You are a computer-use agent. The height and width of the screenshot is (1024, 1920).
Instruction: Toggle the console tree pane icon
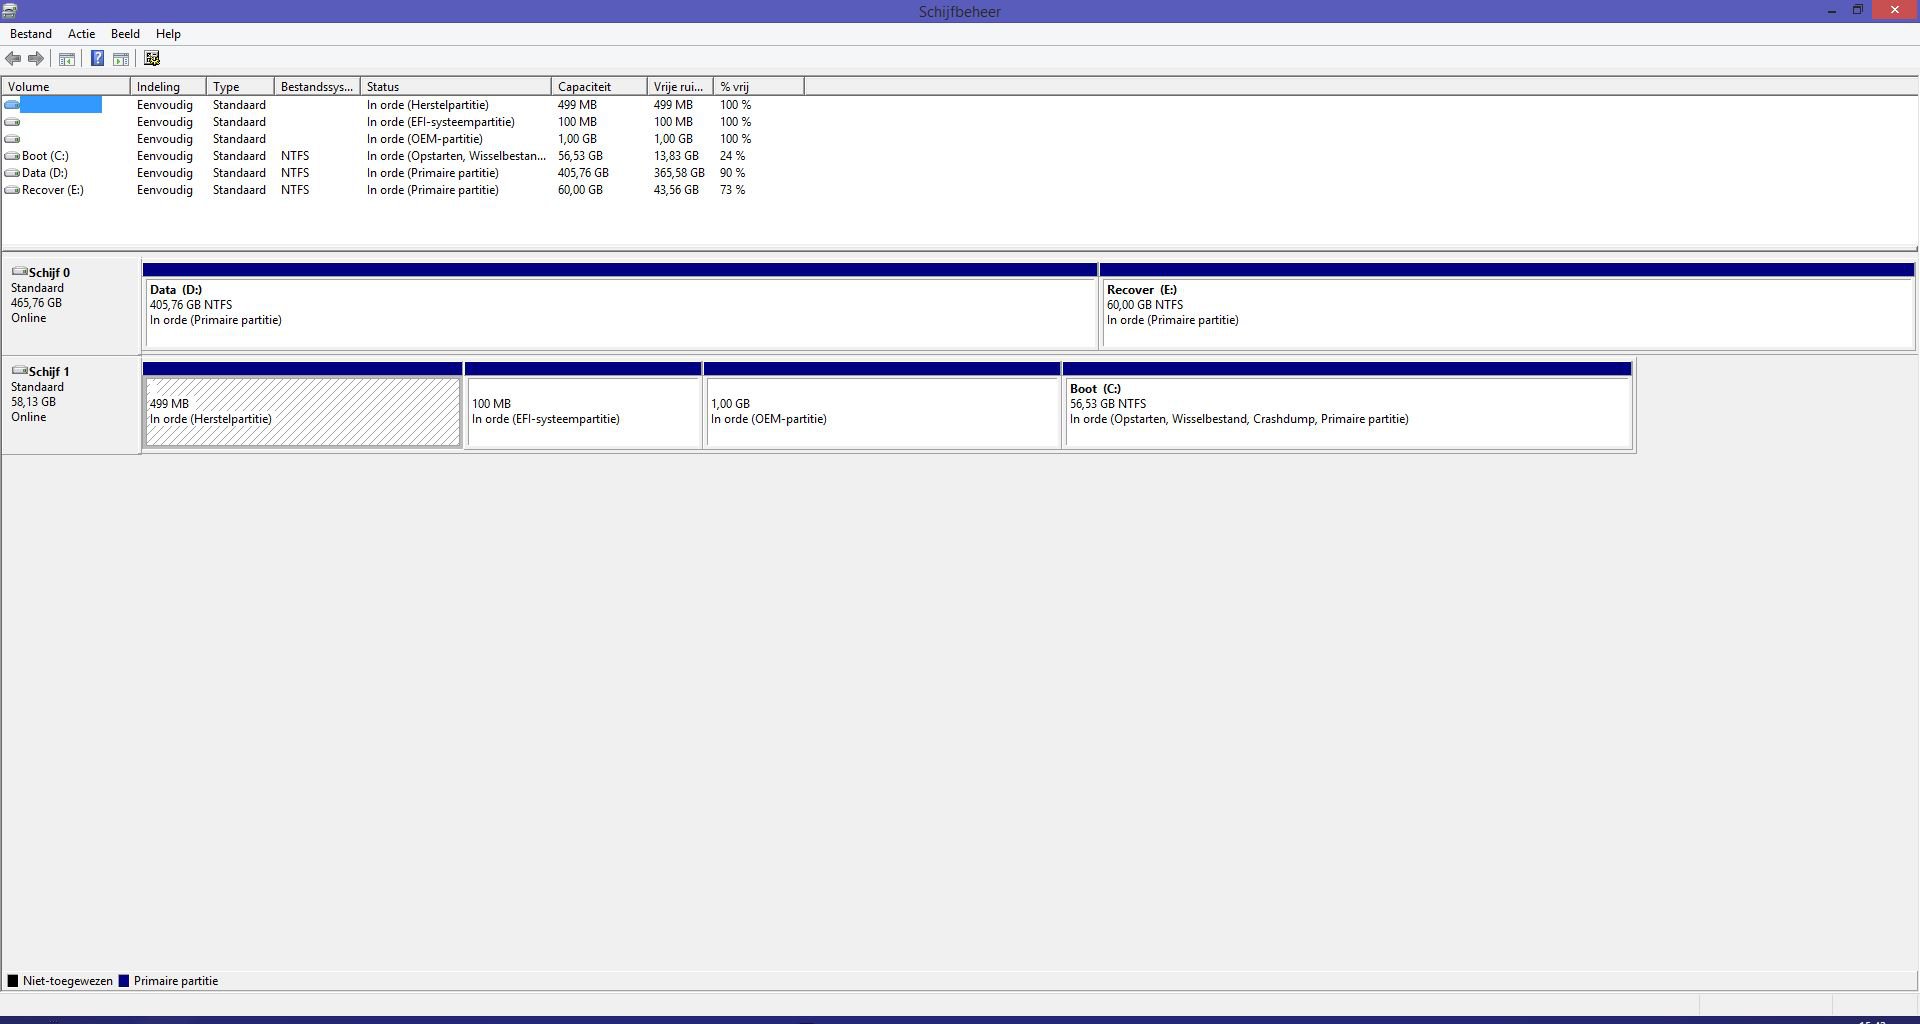(67, 59)
